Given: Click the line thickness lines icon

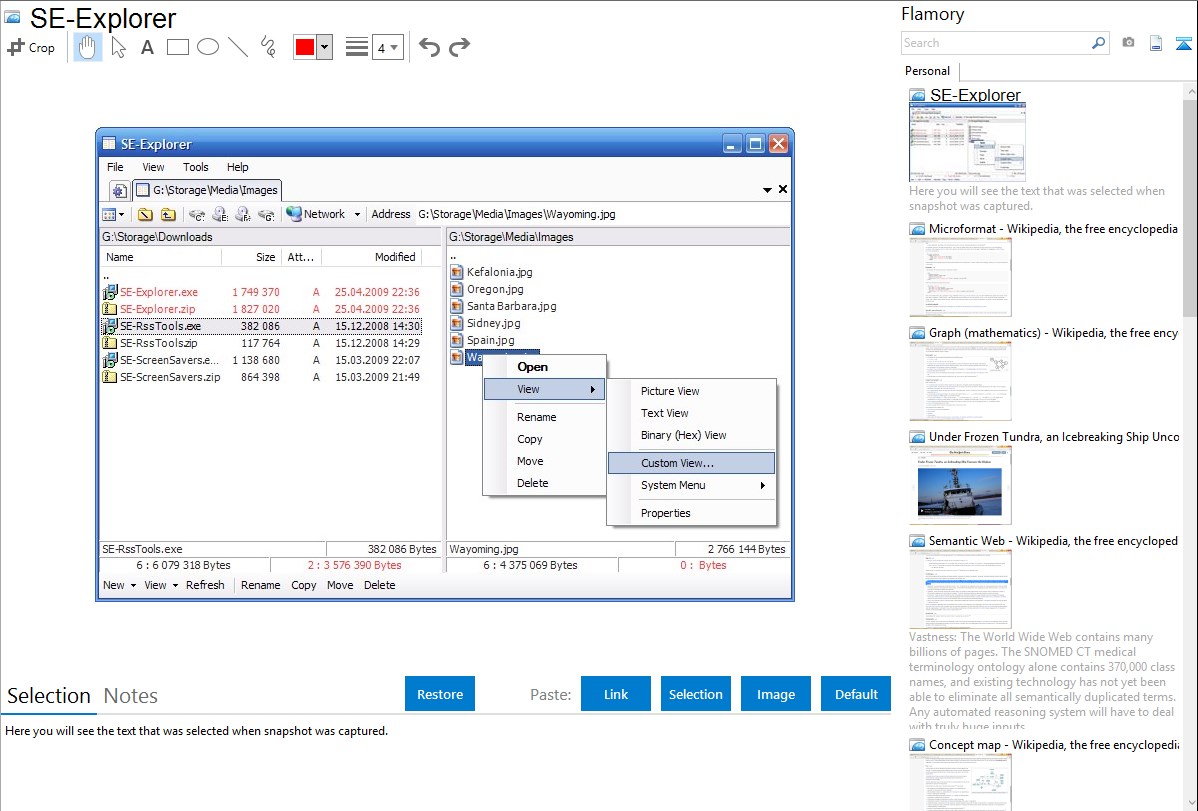Looking at the screenshot, I should [x=356, y=47].
